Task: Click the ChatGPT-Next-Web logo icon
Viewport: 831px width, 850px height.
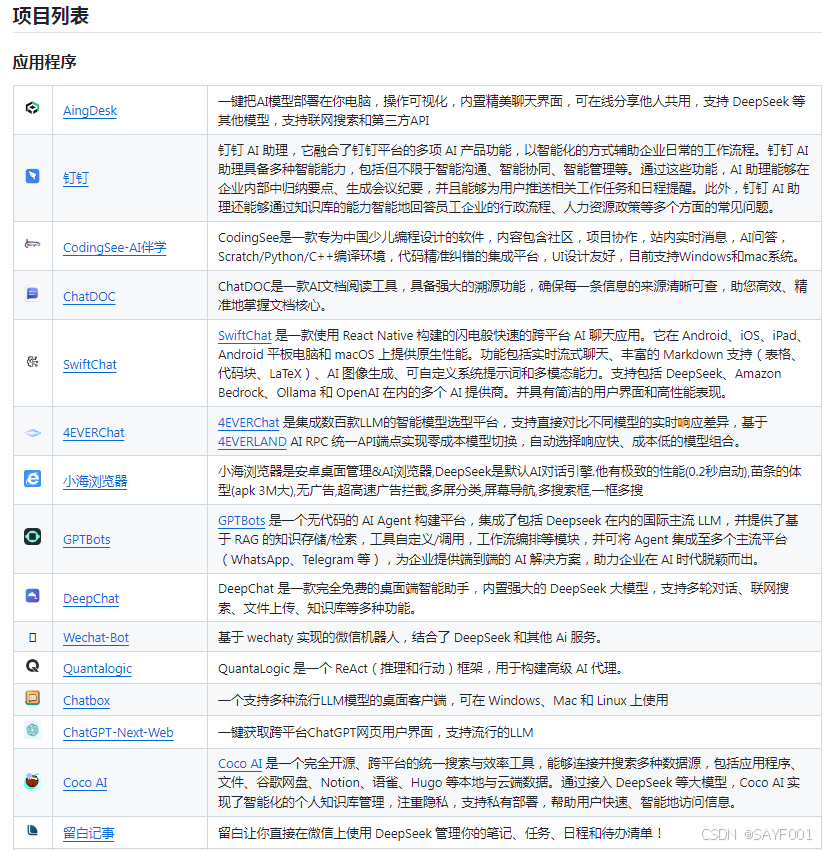Action: 33,730
